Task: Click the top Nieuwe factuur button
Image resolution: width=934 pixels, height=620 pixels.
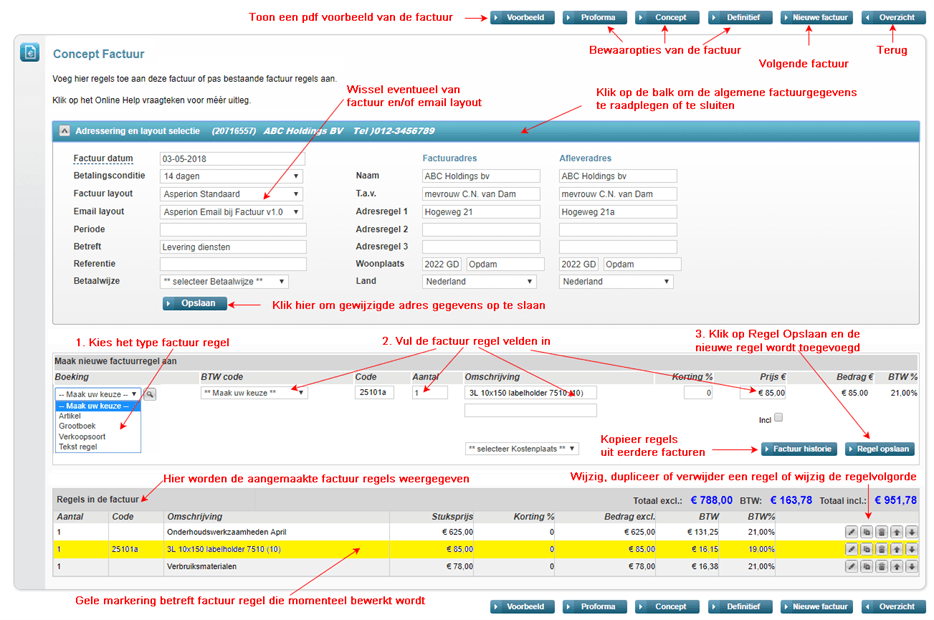Action: [817, 18]
